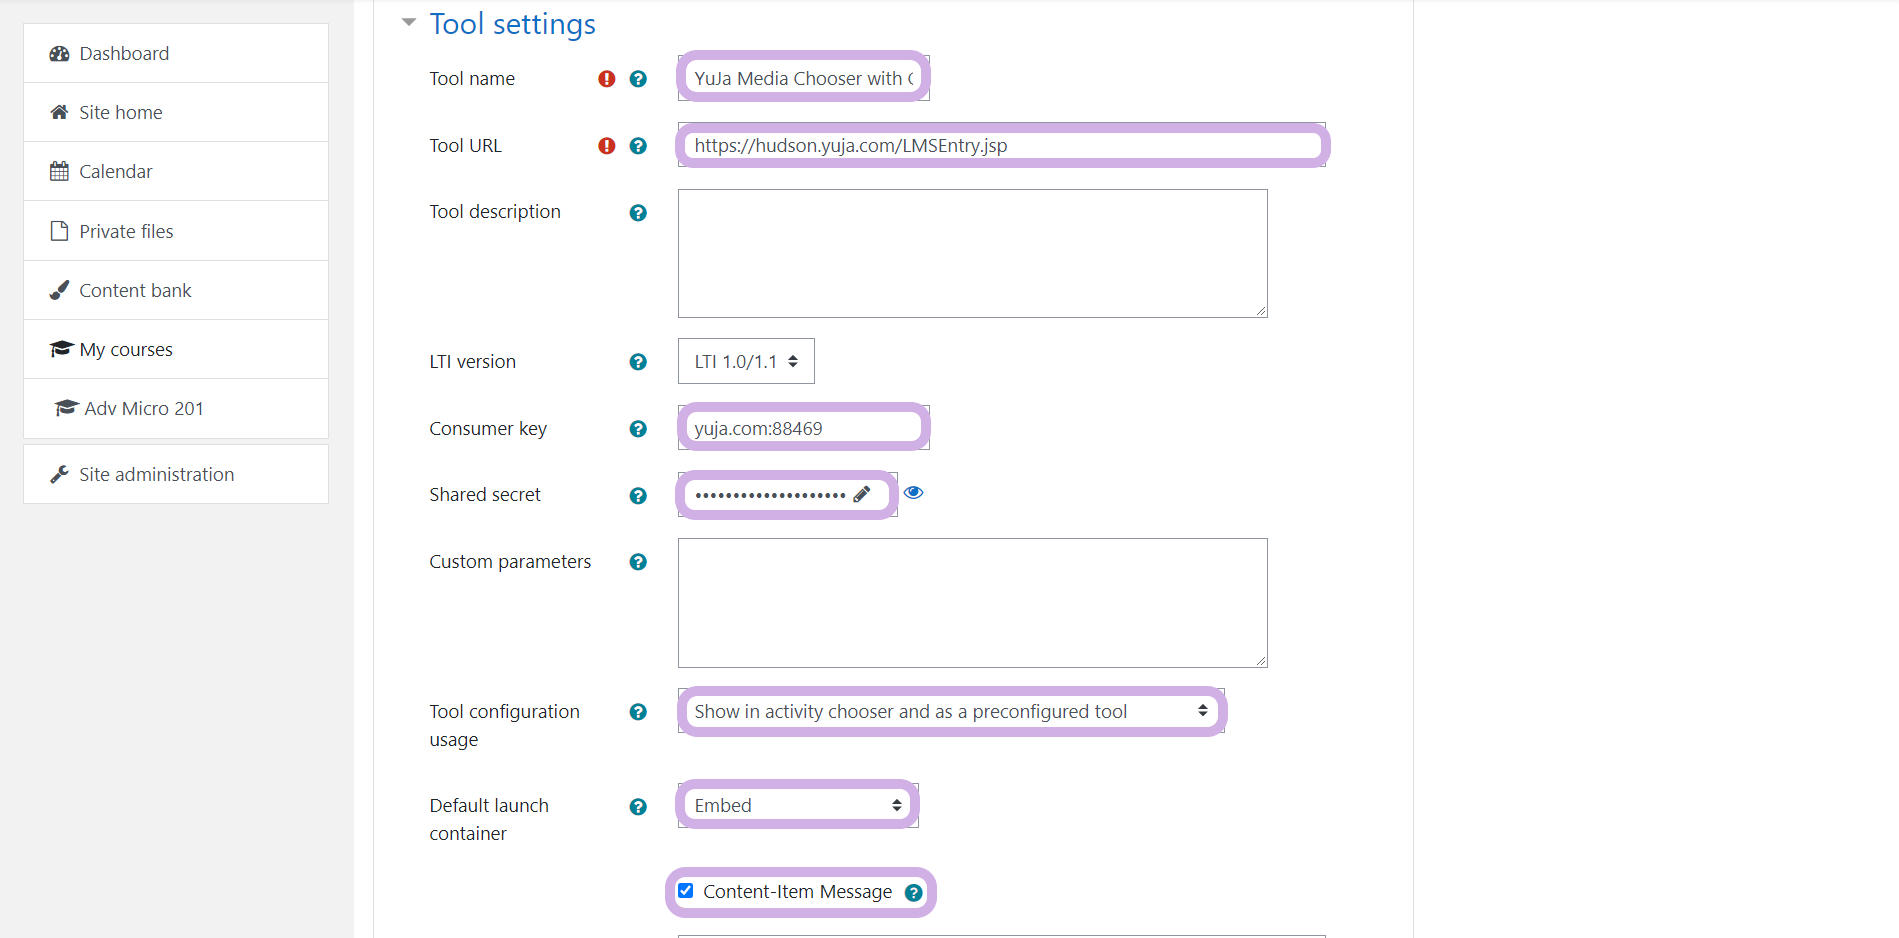Collapse the Tool settings section
1899x938 pixels.
pyautogui.click(x=409, y=23)
